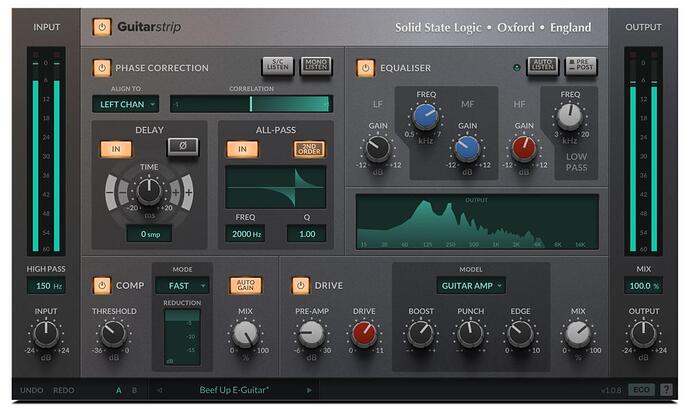Toggle the All-Pass 2nd Order button
The width and height of the screenshot is (690, 409).
[309, 148]
